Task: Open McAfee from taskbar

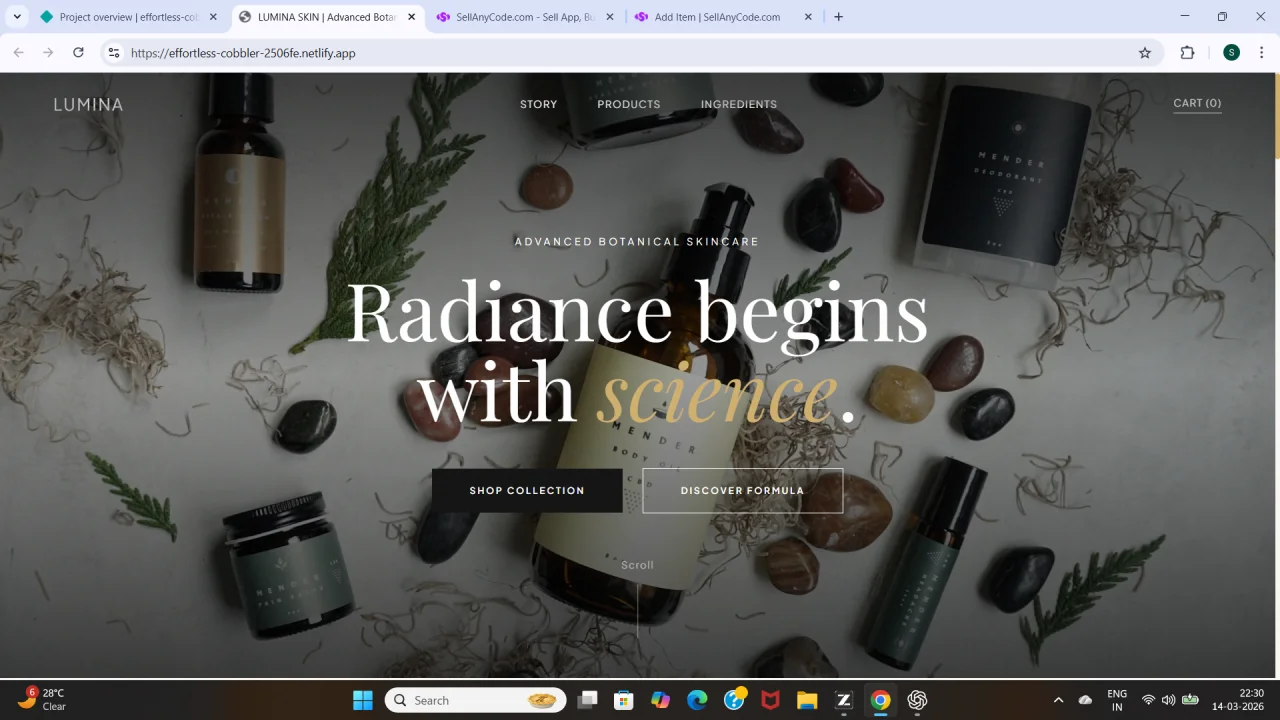Action: pyautogui.click(x=770, y=700)
